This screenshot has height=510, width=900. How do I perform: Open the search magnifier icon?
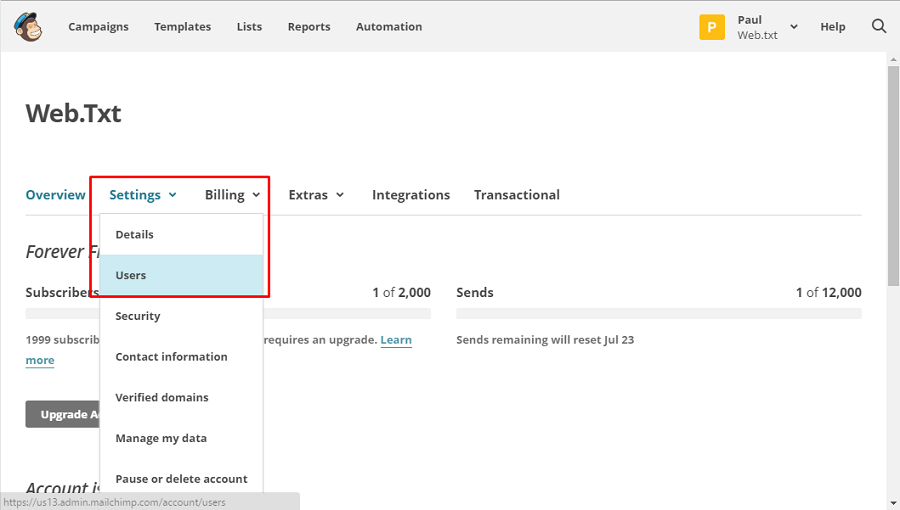pyautogui.click(x=879, y=26)
